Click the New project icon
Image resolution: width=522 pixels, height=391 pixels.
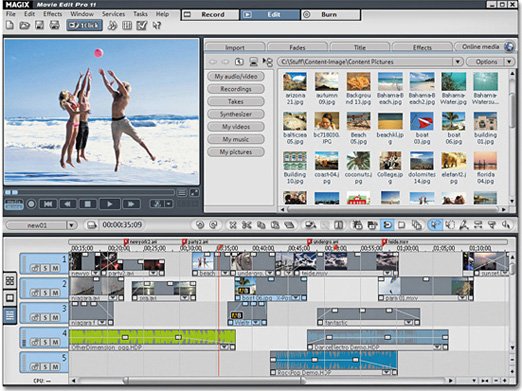pos(10,25)
